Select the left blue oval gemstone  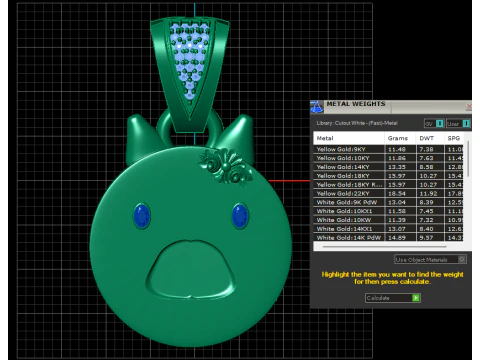[x=142, y=216]
